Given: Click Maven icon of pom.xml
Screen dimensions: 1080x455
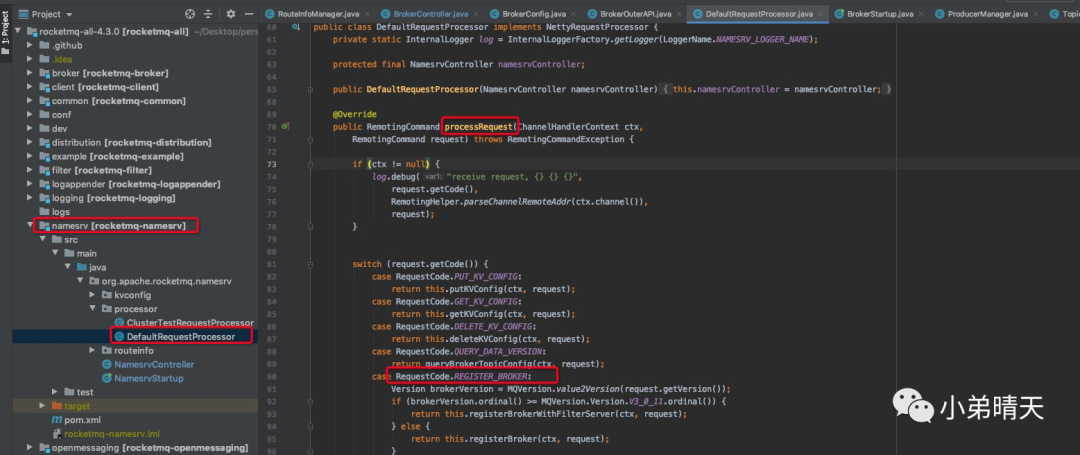Looking at the screenshot, I should tap(57, 420).
